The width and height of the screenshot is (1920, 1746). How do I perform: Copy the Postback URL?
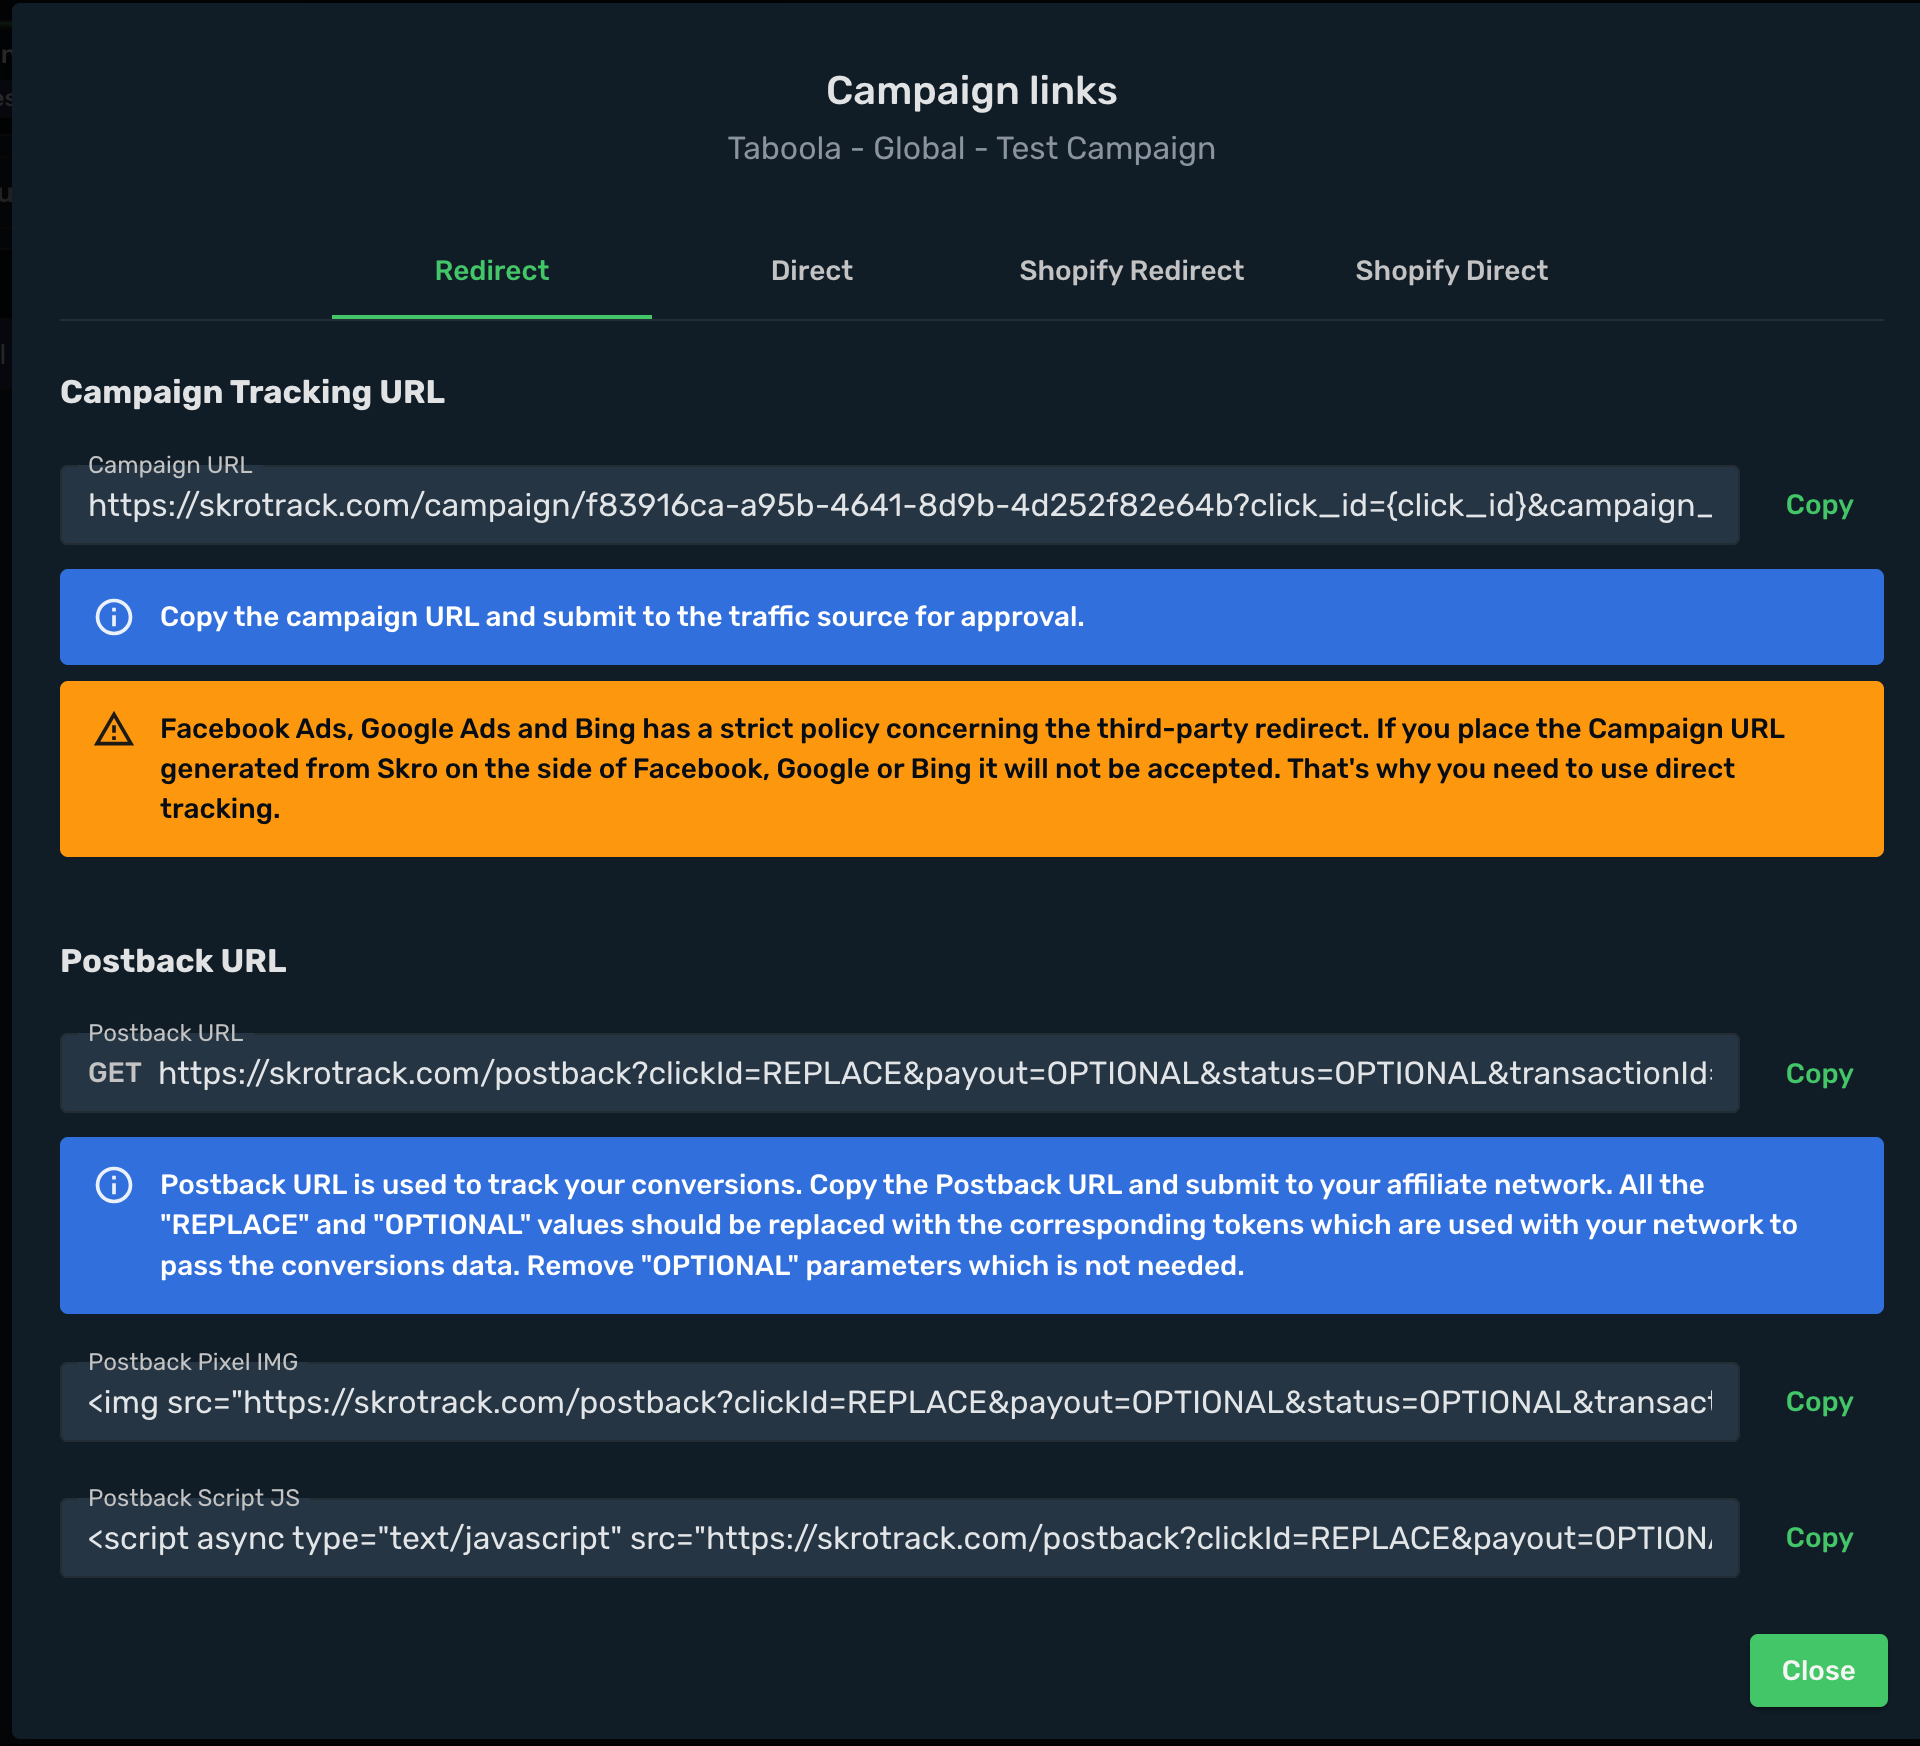tap(1819, 1073)
